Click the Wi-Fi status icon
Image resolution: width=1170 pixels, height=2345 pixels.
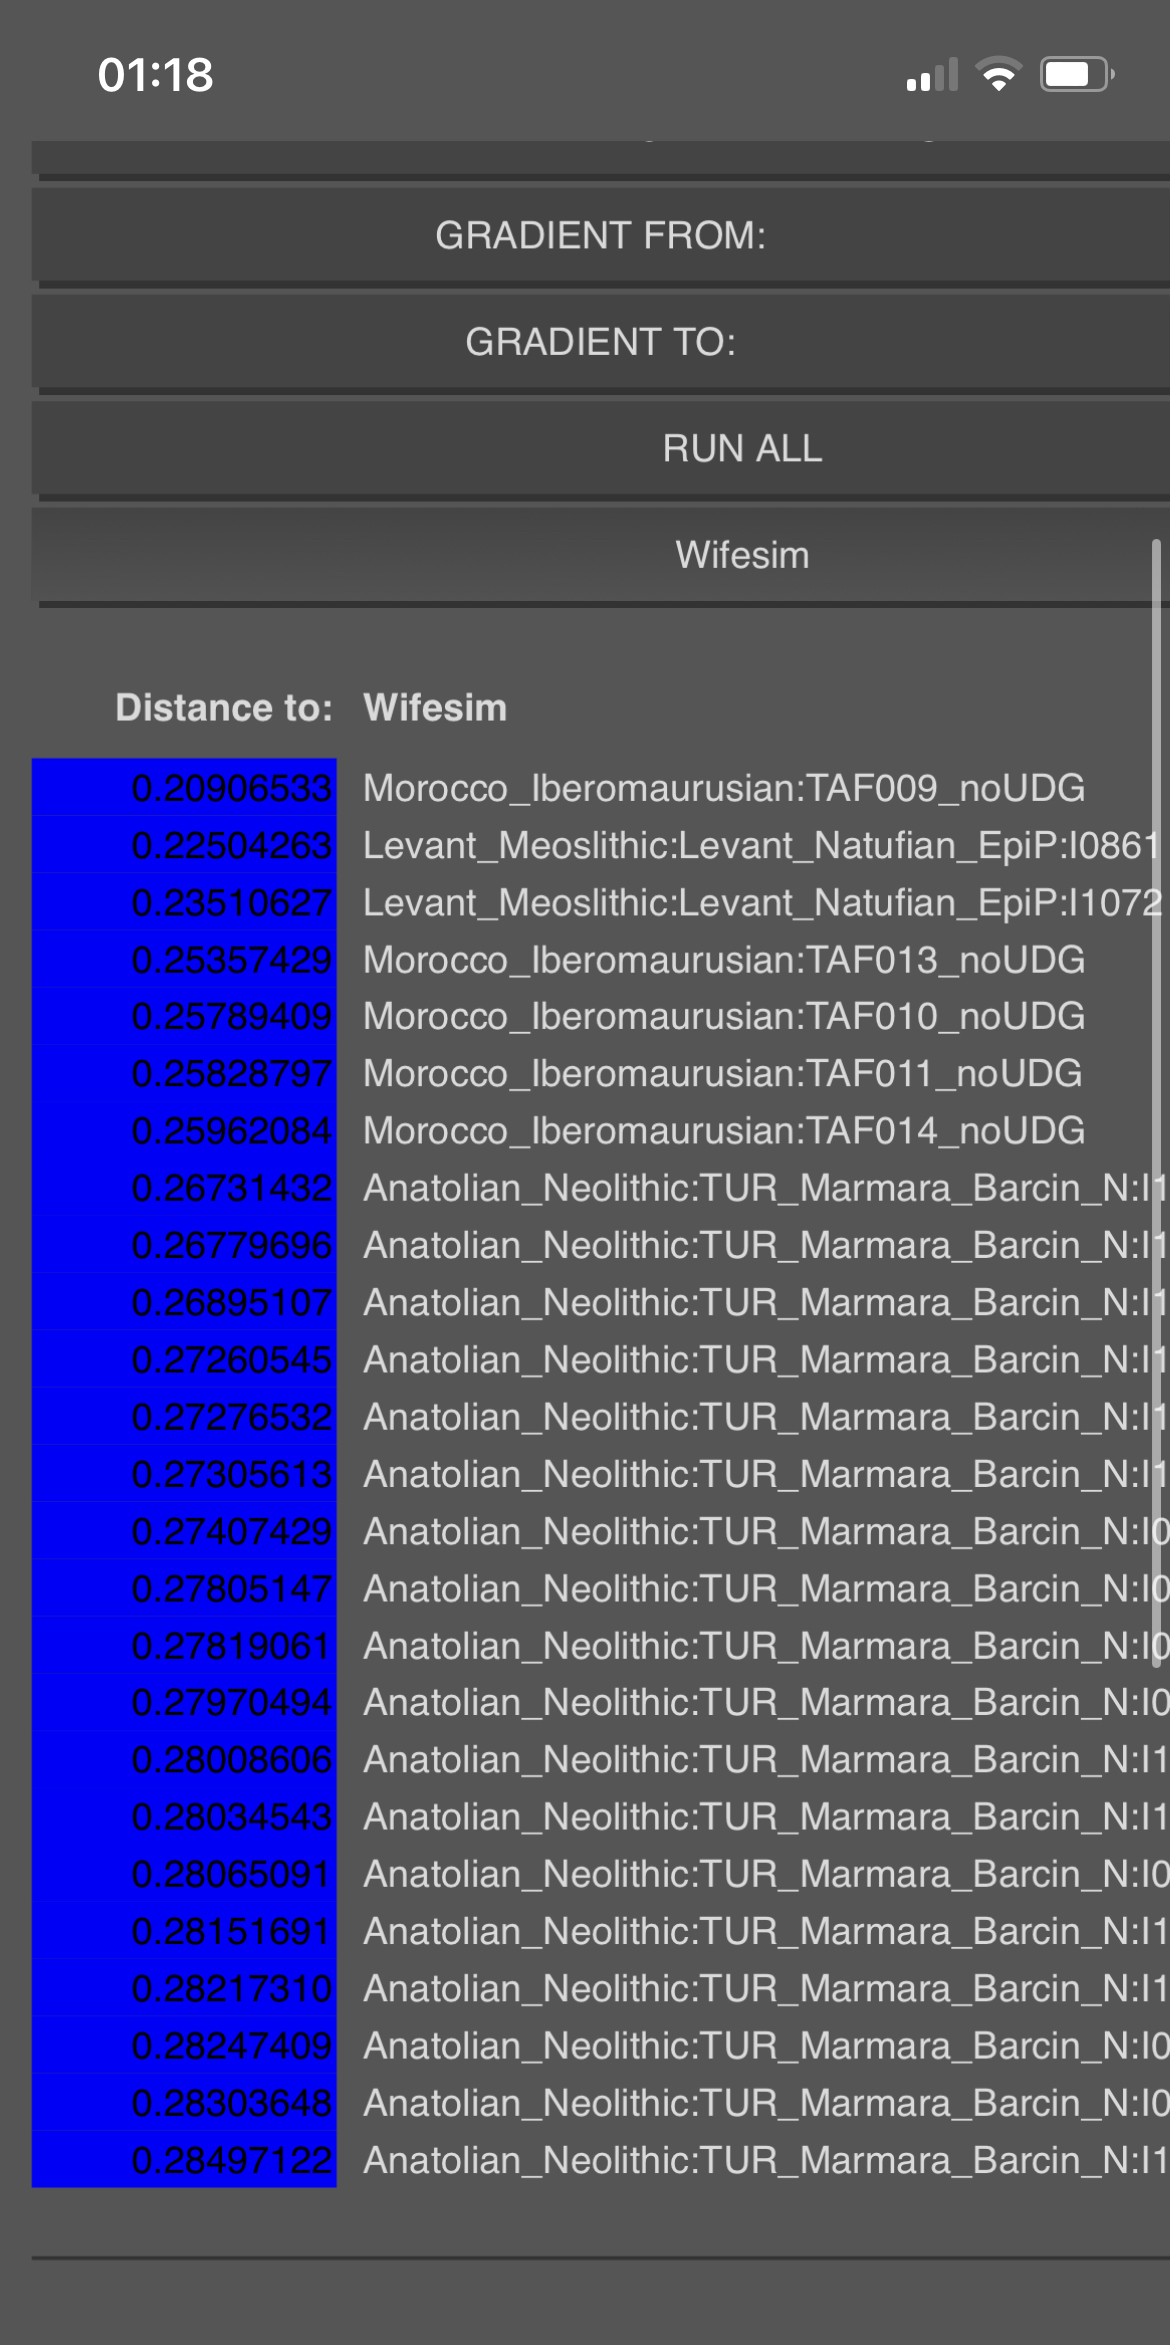click(x=998, y=75)
